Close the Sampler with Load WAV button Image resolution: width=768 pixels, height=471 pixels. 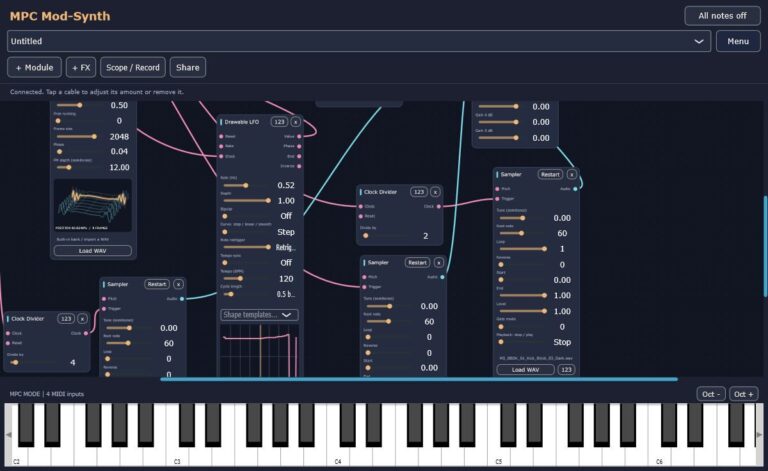pos(572,174)
